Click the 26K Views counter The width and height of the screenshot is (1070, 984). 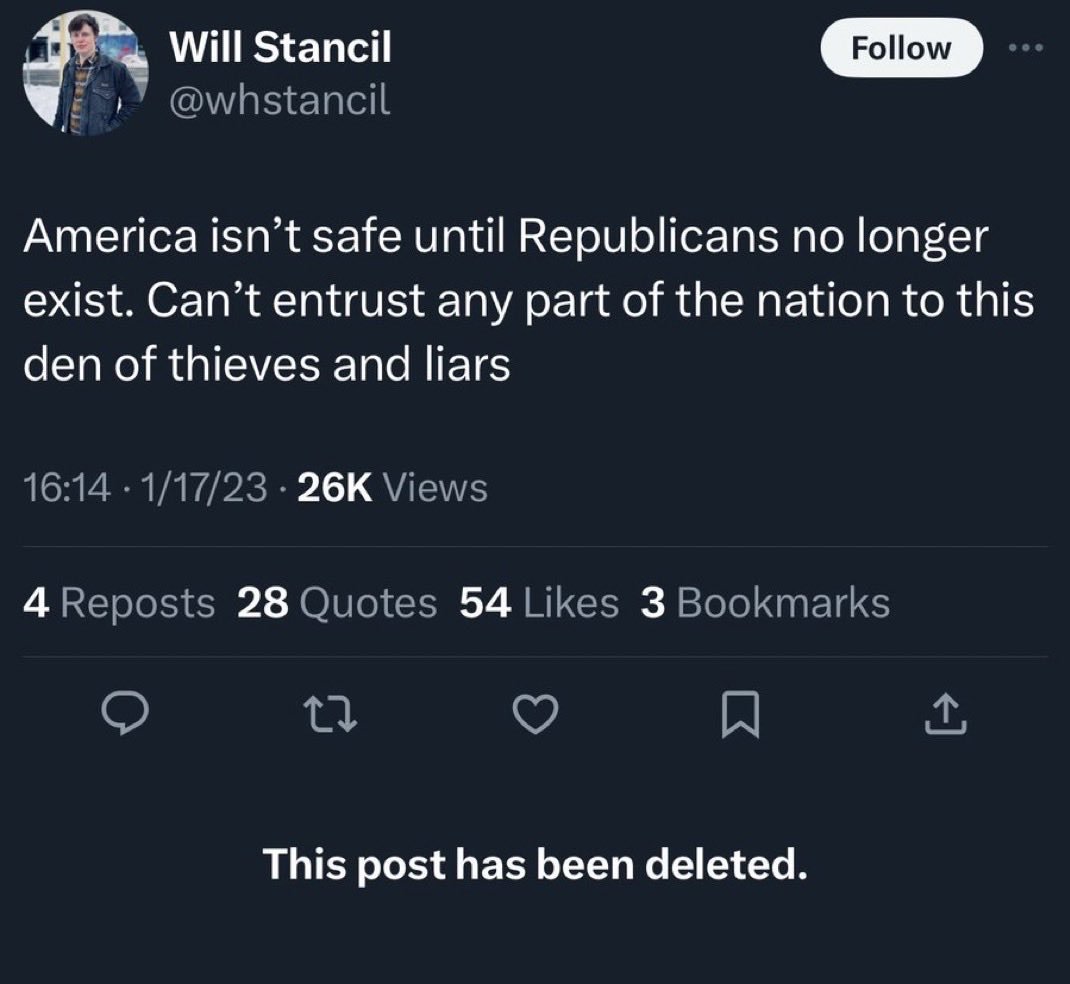coord(393,488)
